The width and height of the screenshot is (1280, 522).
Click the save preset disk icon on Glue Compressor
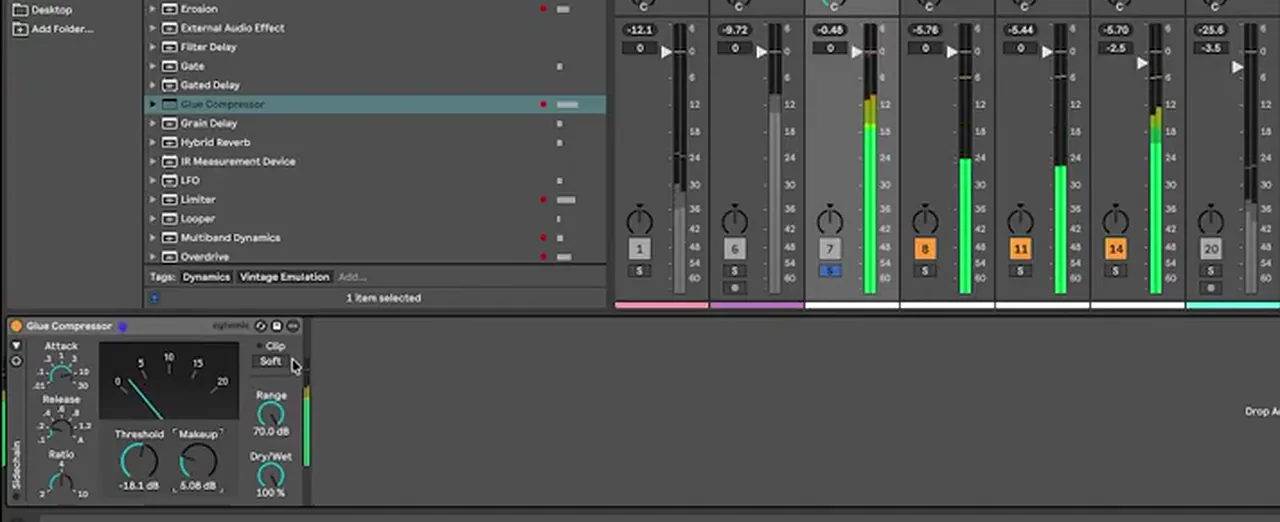[277, 326]
